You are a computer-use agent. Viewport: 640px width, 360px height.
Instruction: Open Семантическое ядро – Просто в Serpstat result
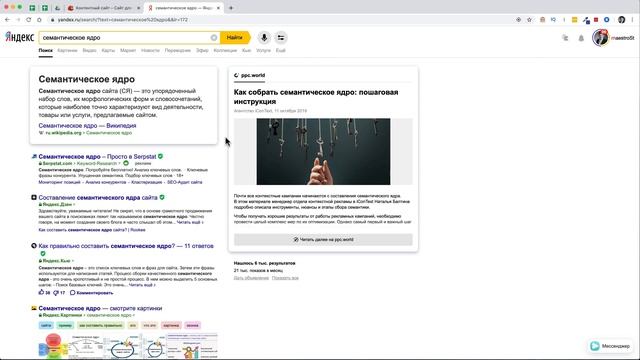click(x=97, y=156)
